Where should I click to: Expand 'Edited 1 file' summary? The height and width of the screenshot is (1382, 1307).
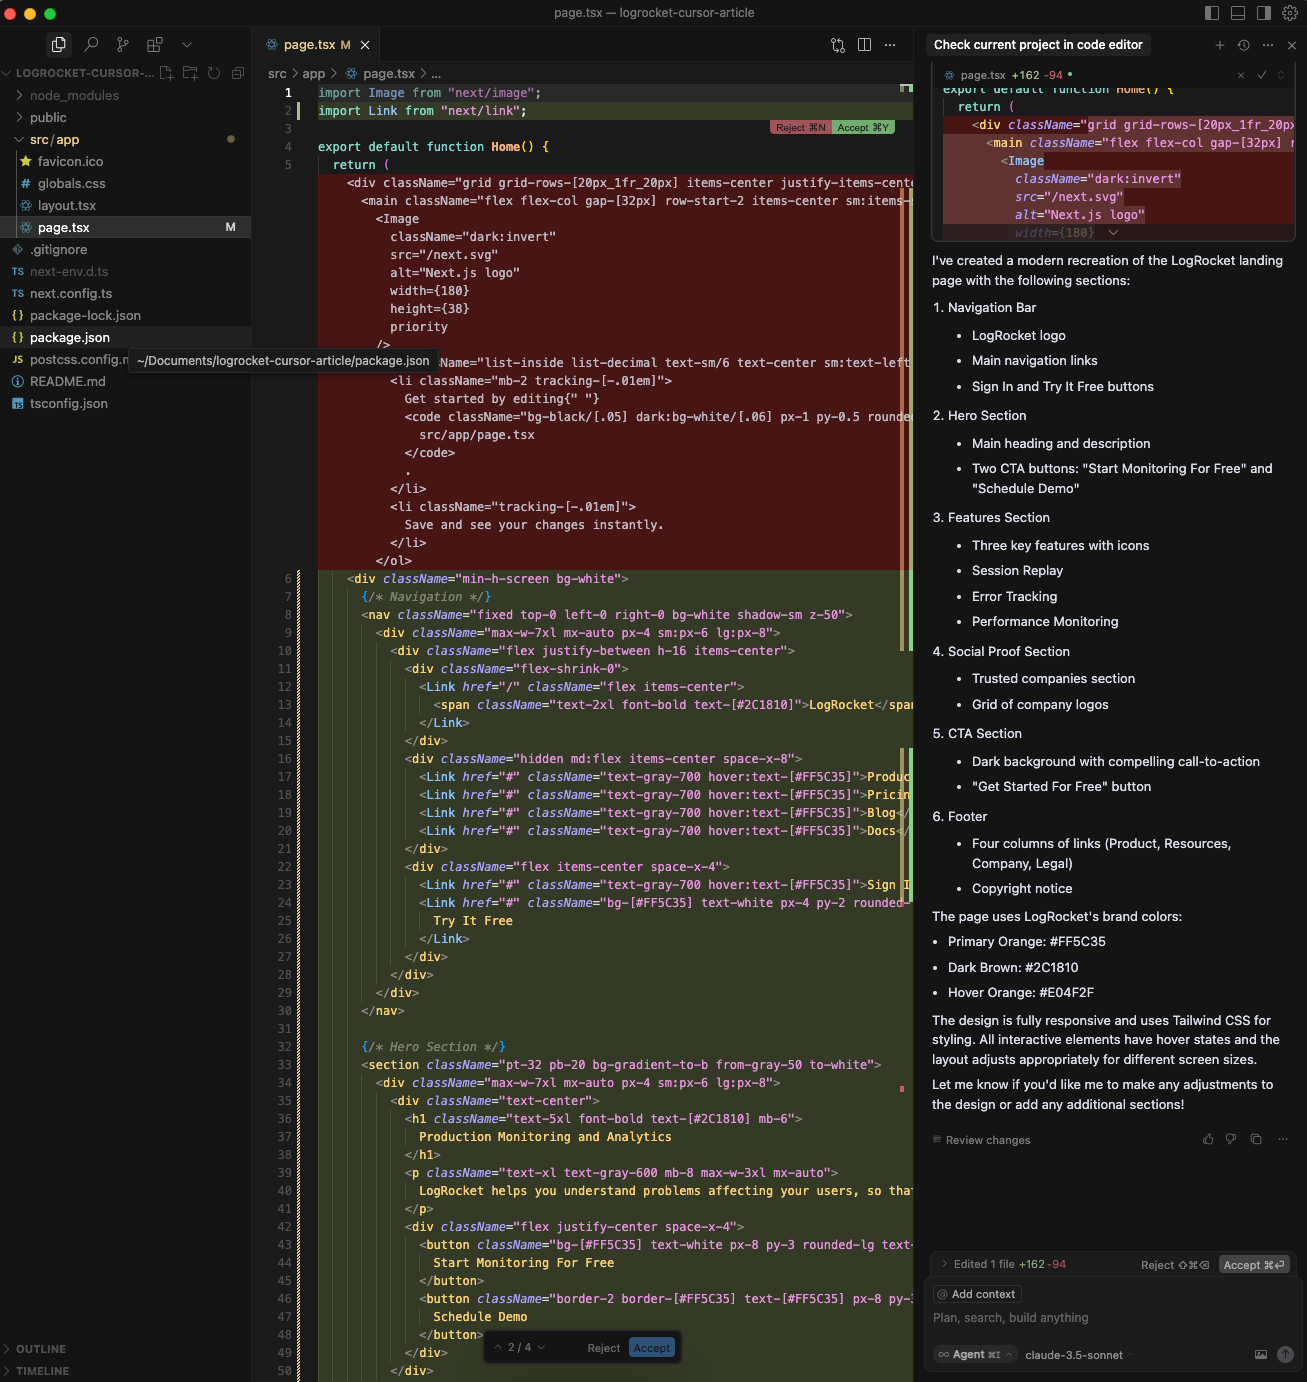tap(1003, 1264)
